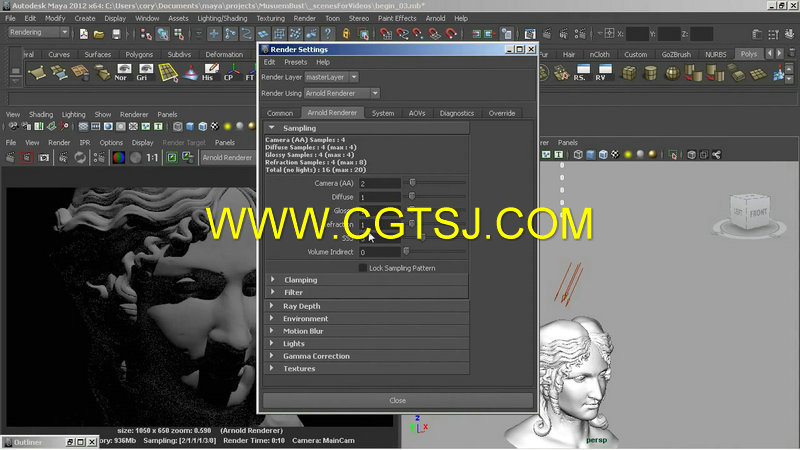Click the New Scene icon in status line
Image resolution: width=800 pixels, height=450 pixels.
click(x=84, y=34)
